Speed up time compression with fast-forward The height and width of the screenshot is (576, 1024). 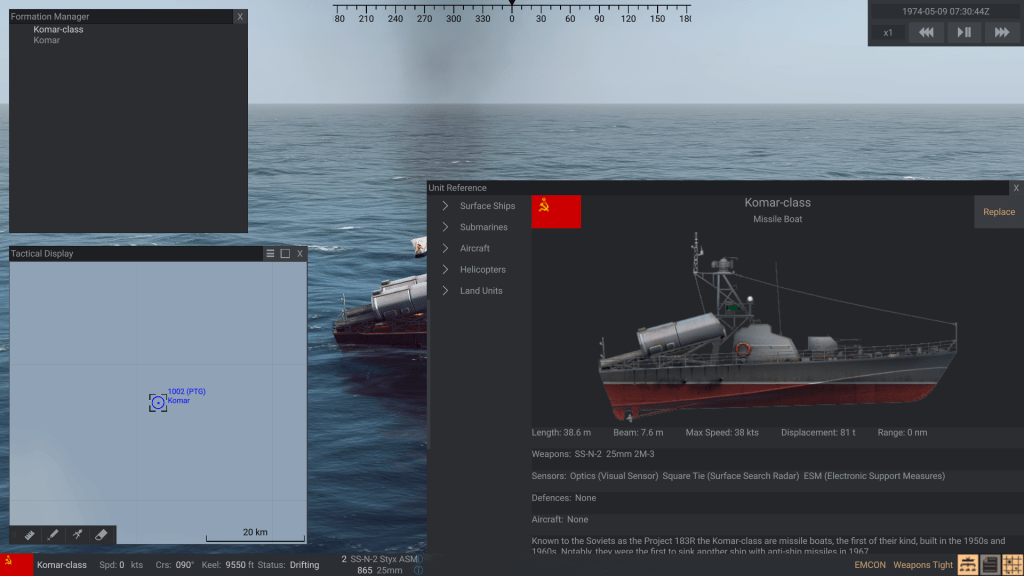(x=1000, y=32)
